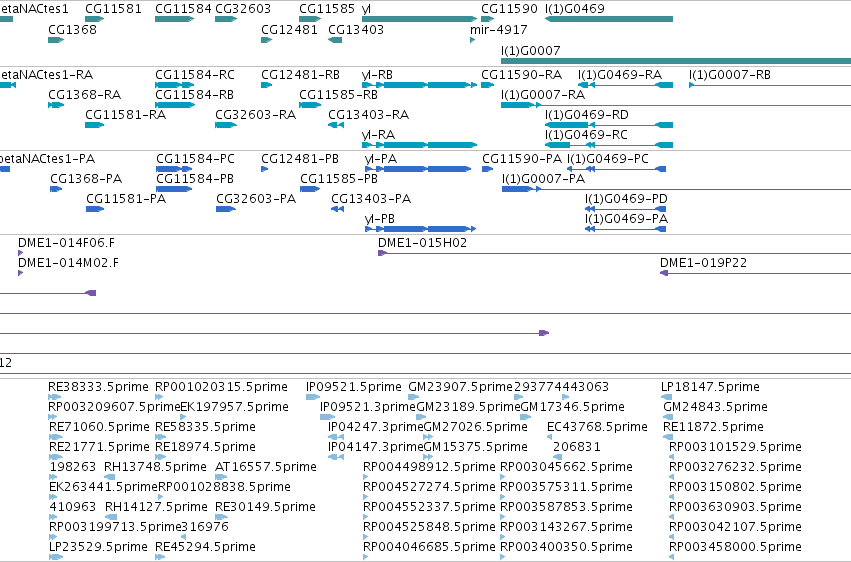Select EST RE30149.5prime

coord(265,507)
